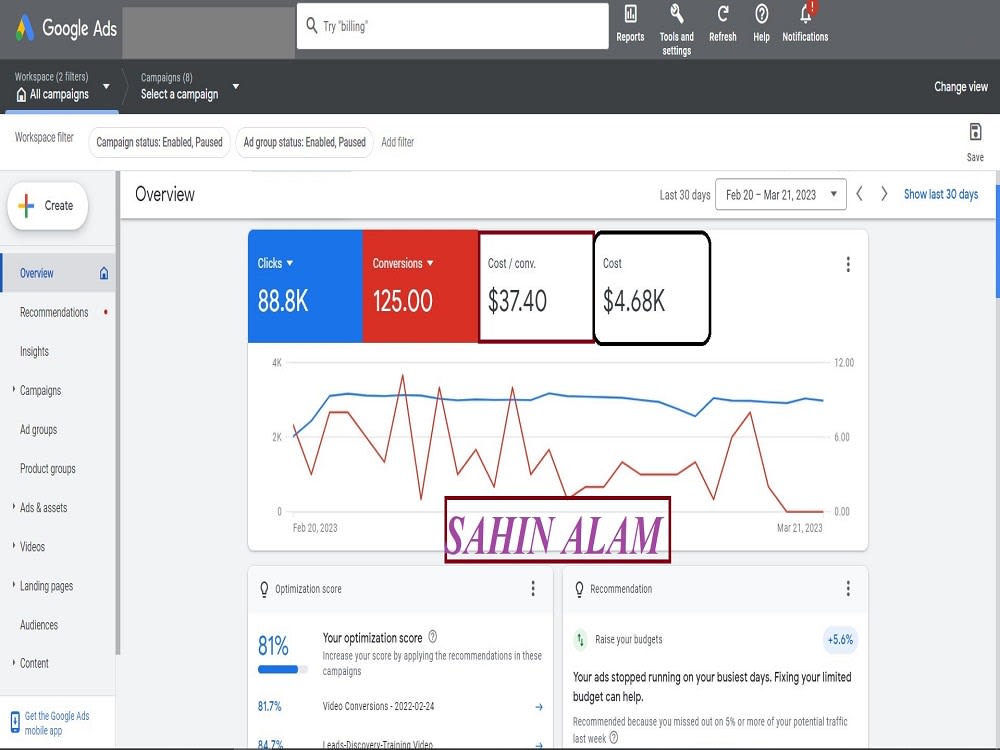1000x750 pixels.
Task: Go to next date range arrow
Action: coord(884,194)
